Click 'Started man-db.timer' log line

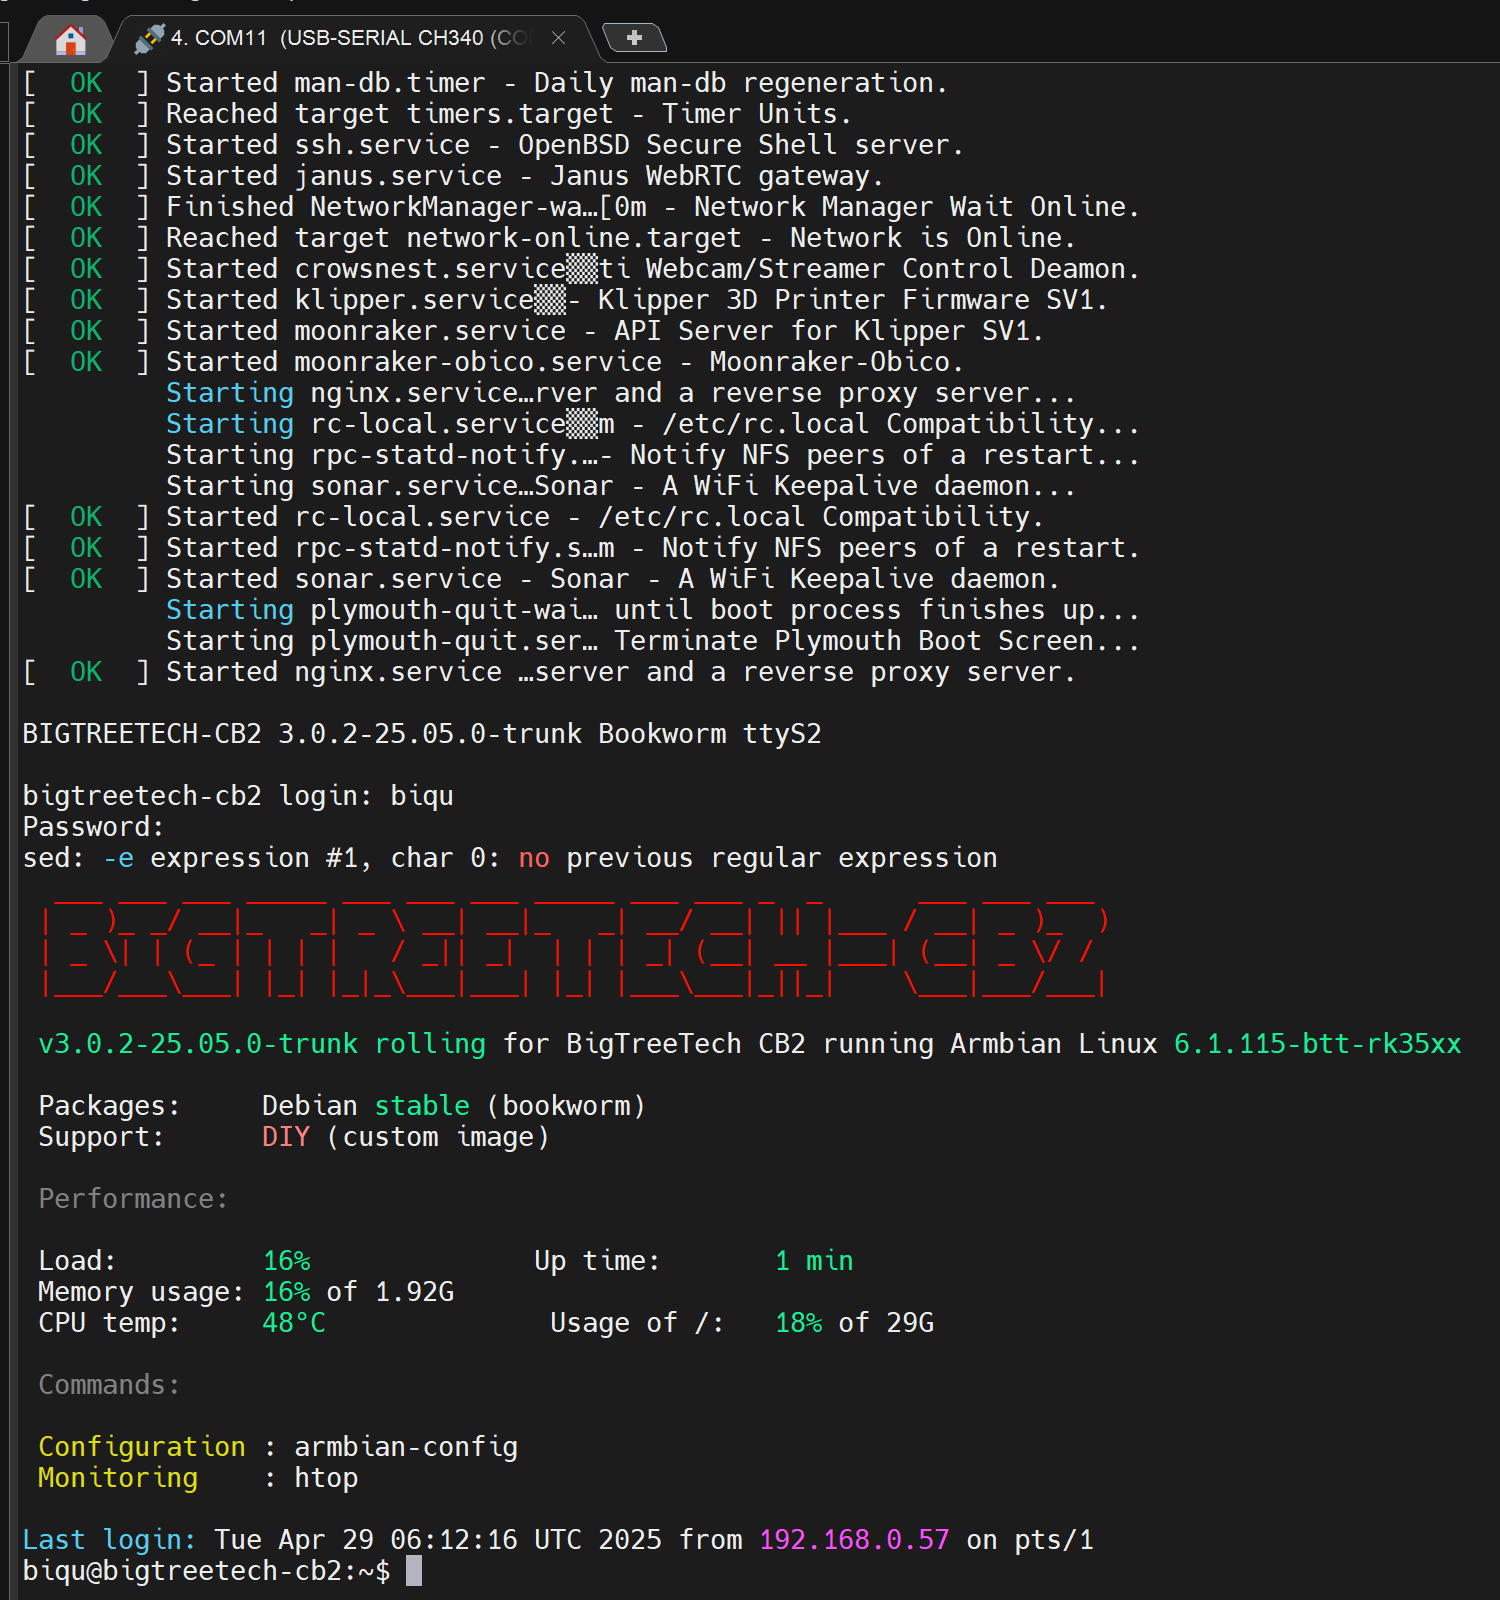pos(486,83)
